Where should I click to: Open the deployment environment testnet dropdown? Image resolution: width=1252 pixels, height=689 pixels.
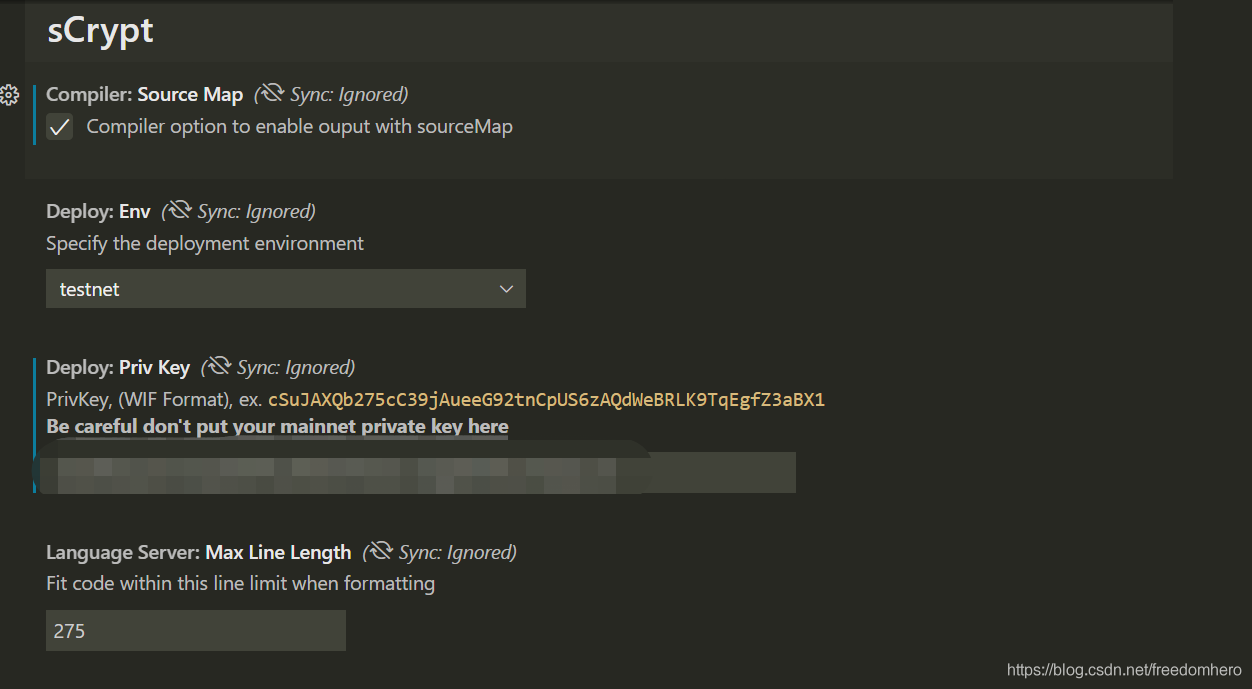[286, 289]
